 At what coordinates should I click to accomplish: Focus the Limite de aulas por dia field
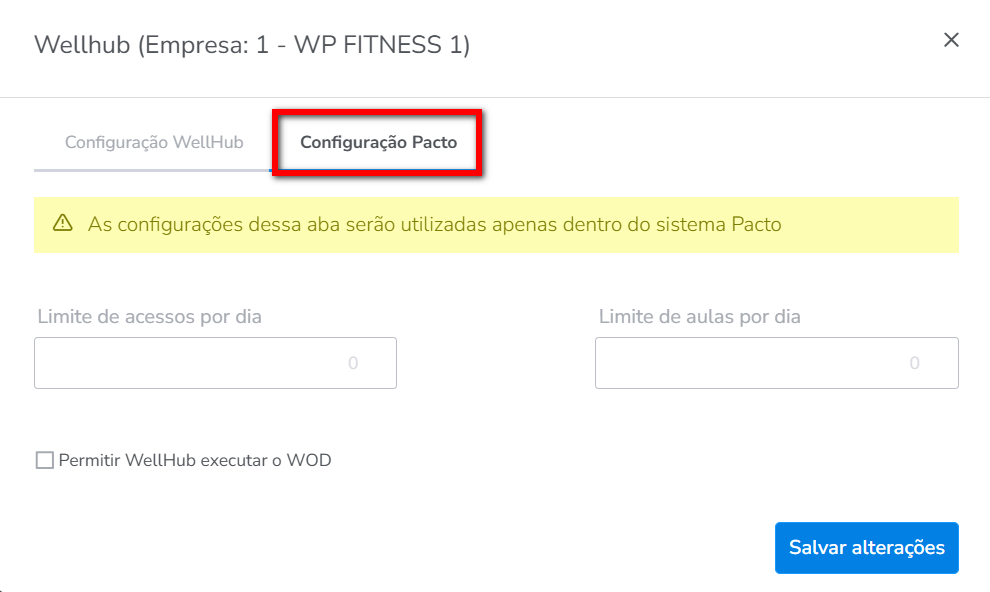tap(777, 363)
